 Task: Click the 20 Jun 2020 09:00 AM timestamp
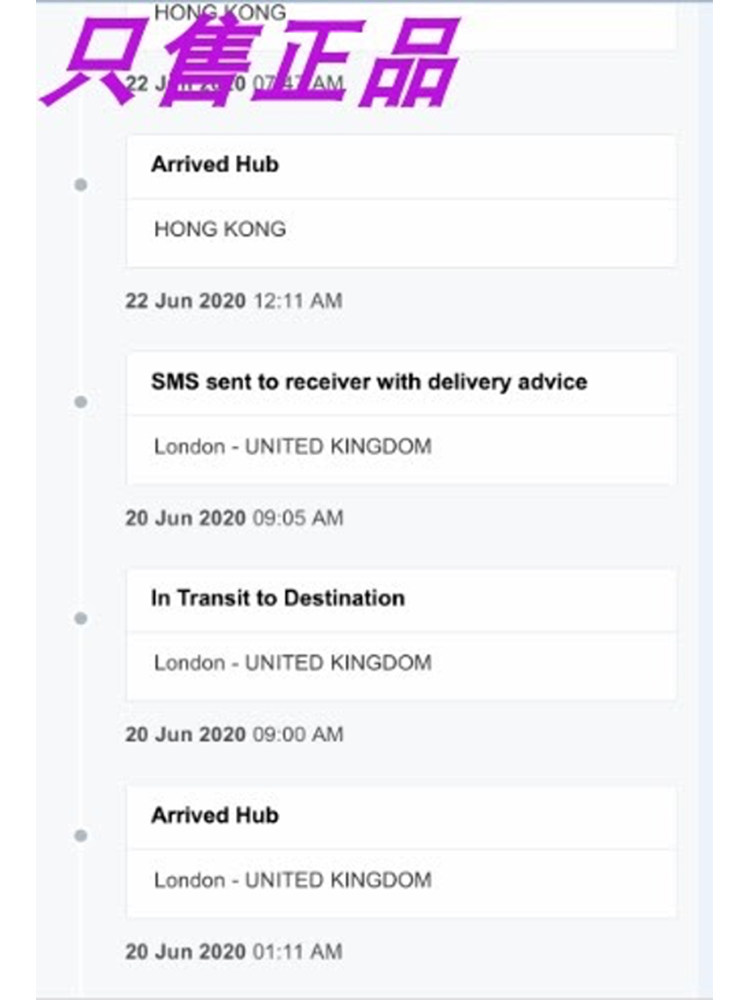coord(233,734)
